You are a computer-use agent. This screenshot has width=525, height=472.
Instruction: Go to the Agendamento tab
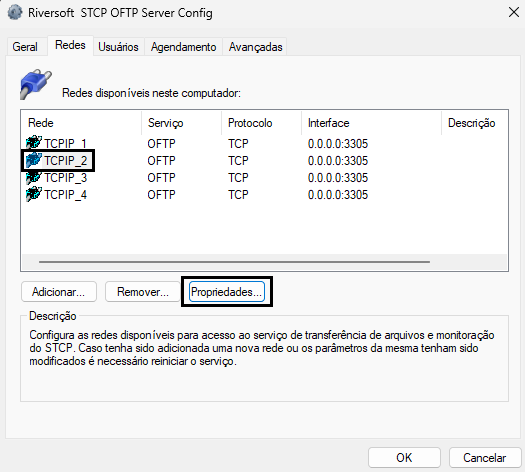[x=183, y=47]
